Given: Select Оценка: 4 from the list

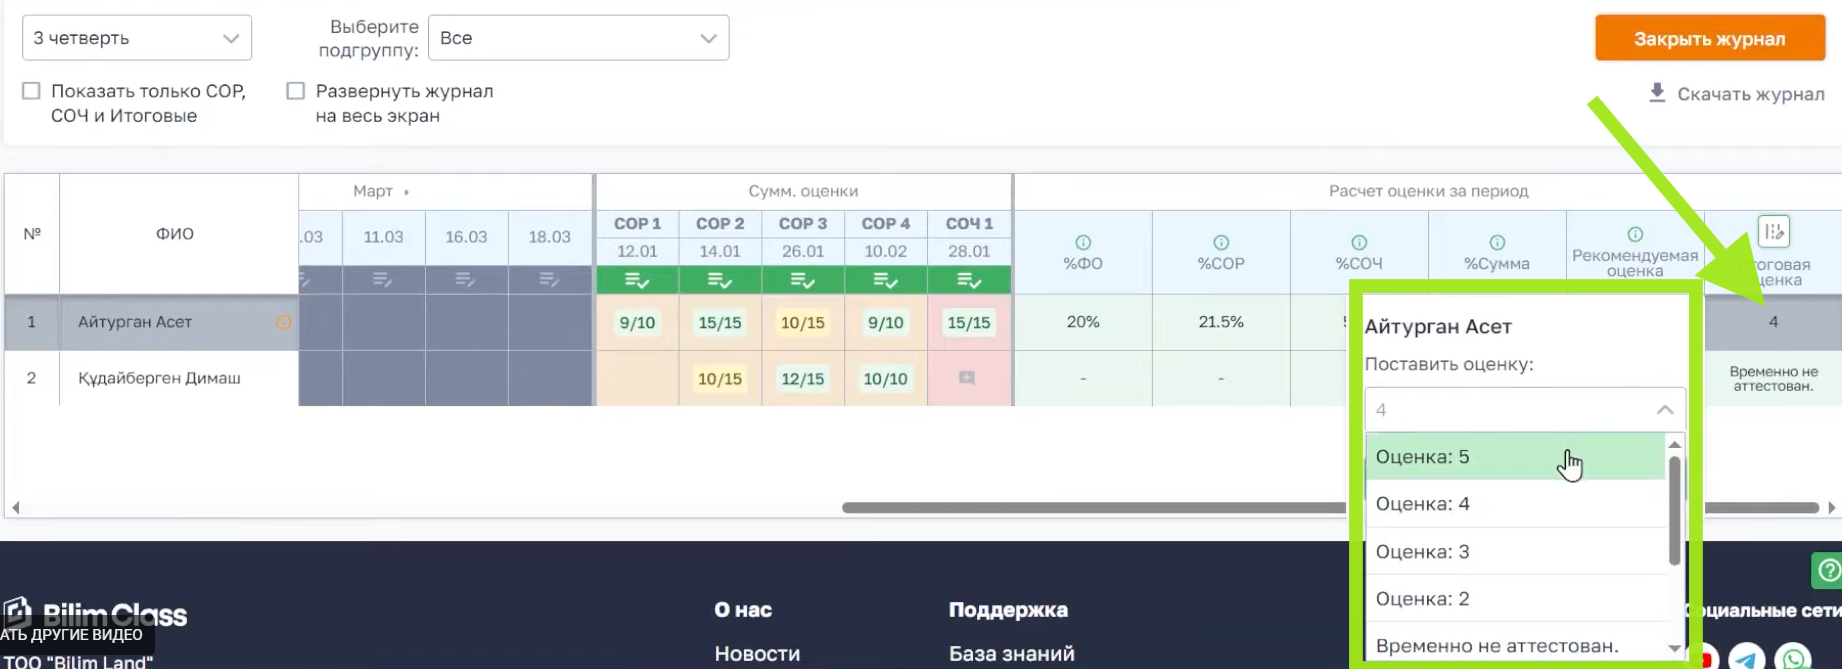Looking at the screenshot, I should [1515, 504].
